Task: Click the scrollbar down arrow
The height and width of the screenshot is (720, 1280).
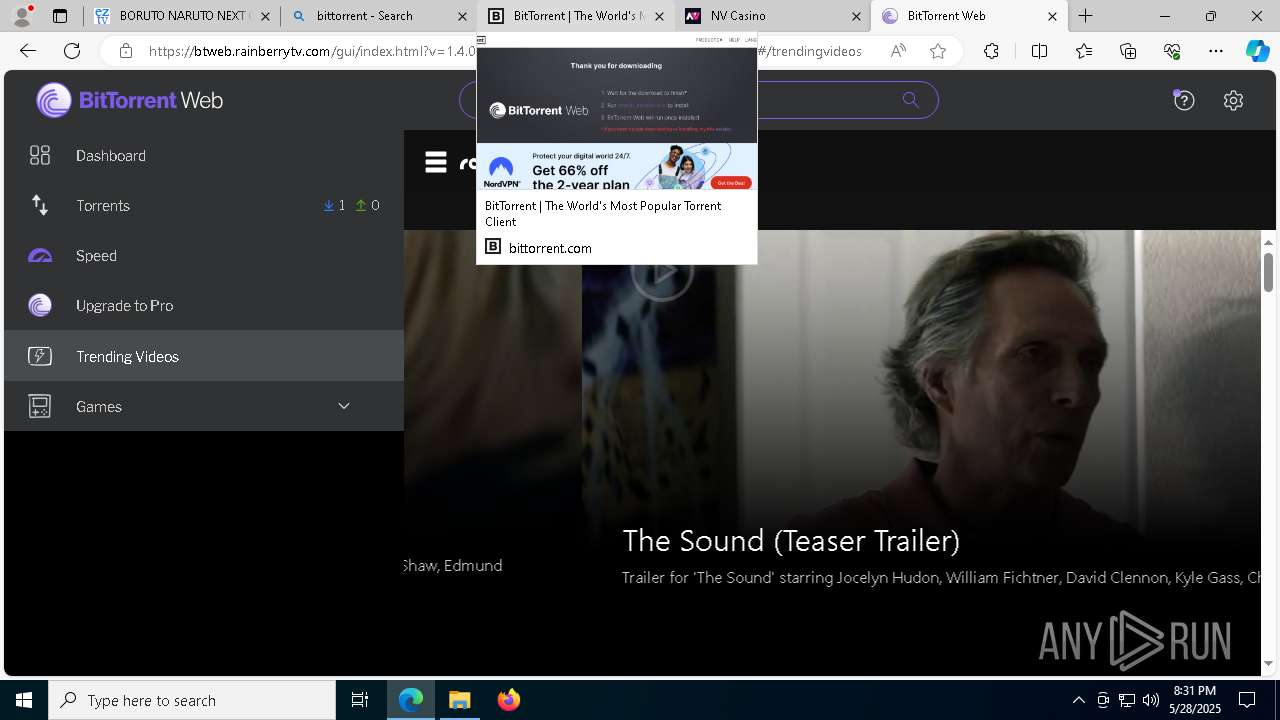Action: pyautogui.click(x=1268, y=663)
